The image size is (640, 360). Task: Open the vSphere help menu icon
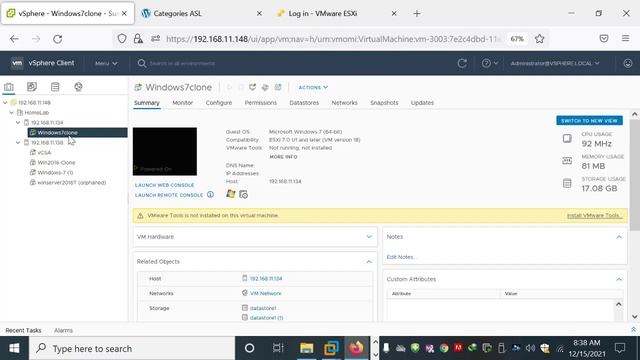[489, 63]
